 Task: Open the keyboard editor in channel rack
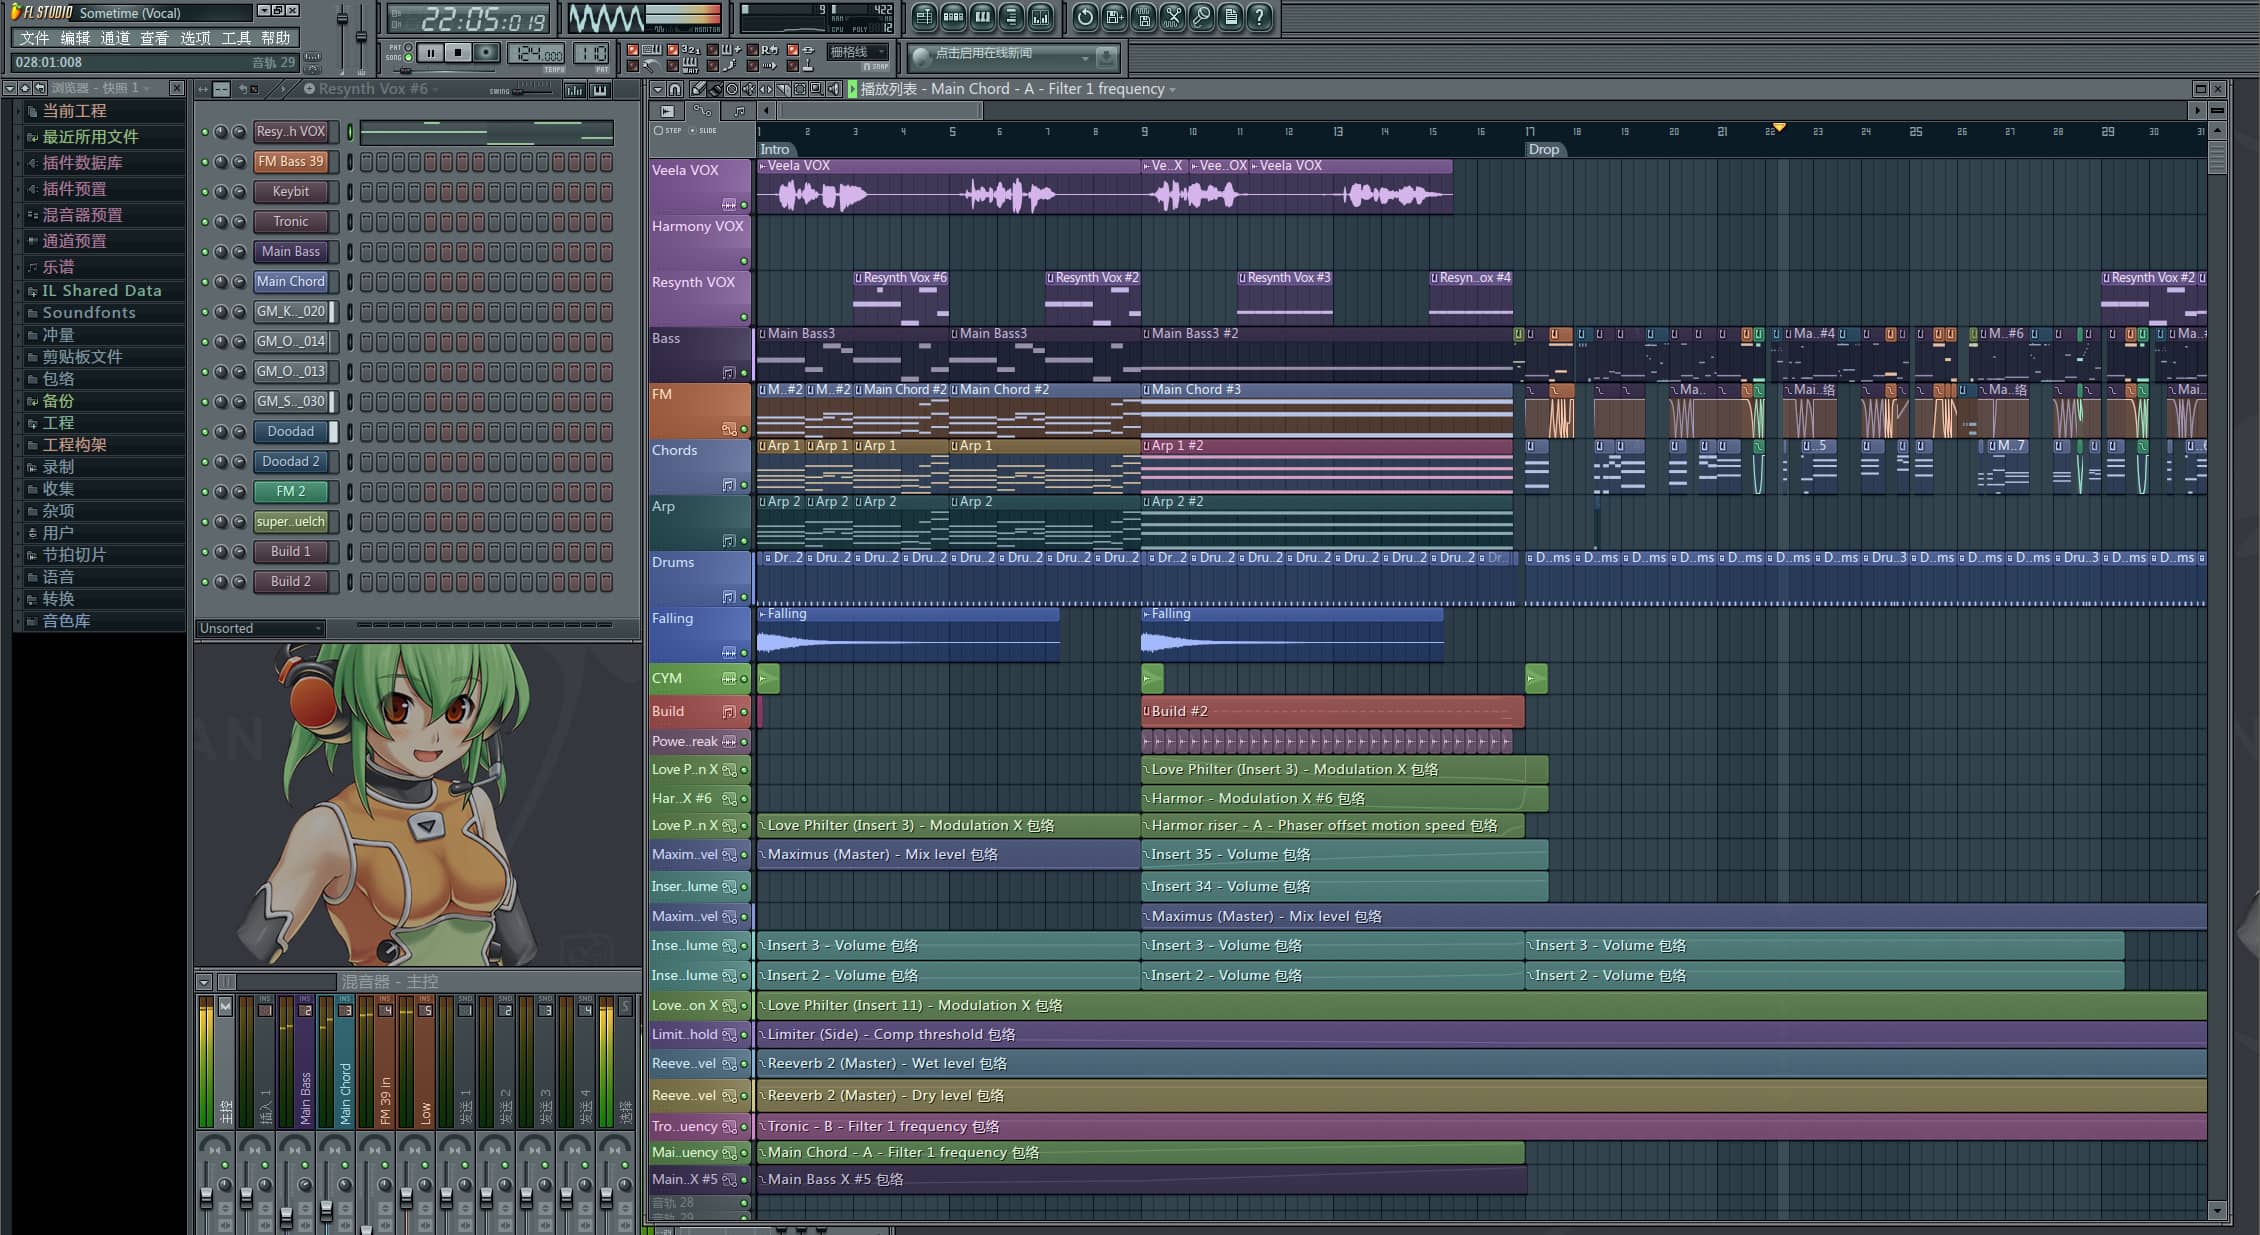(599, 90)
